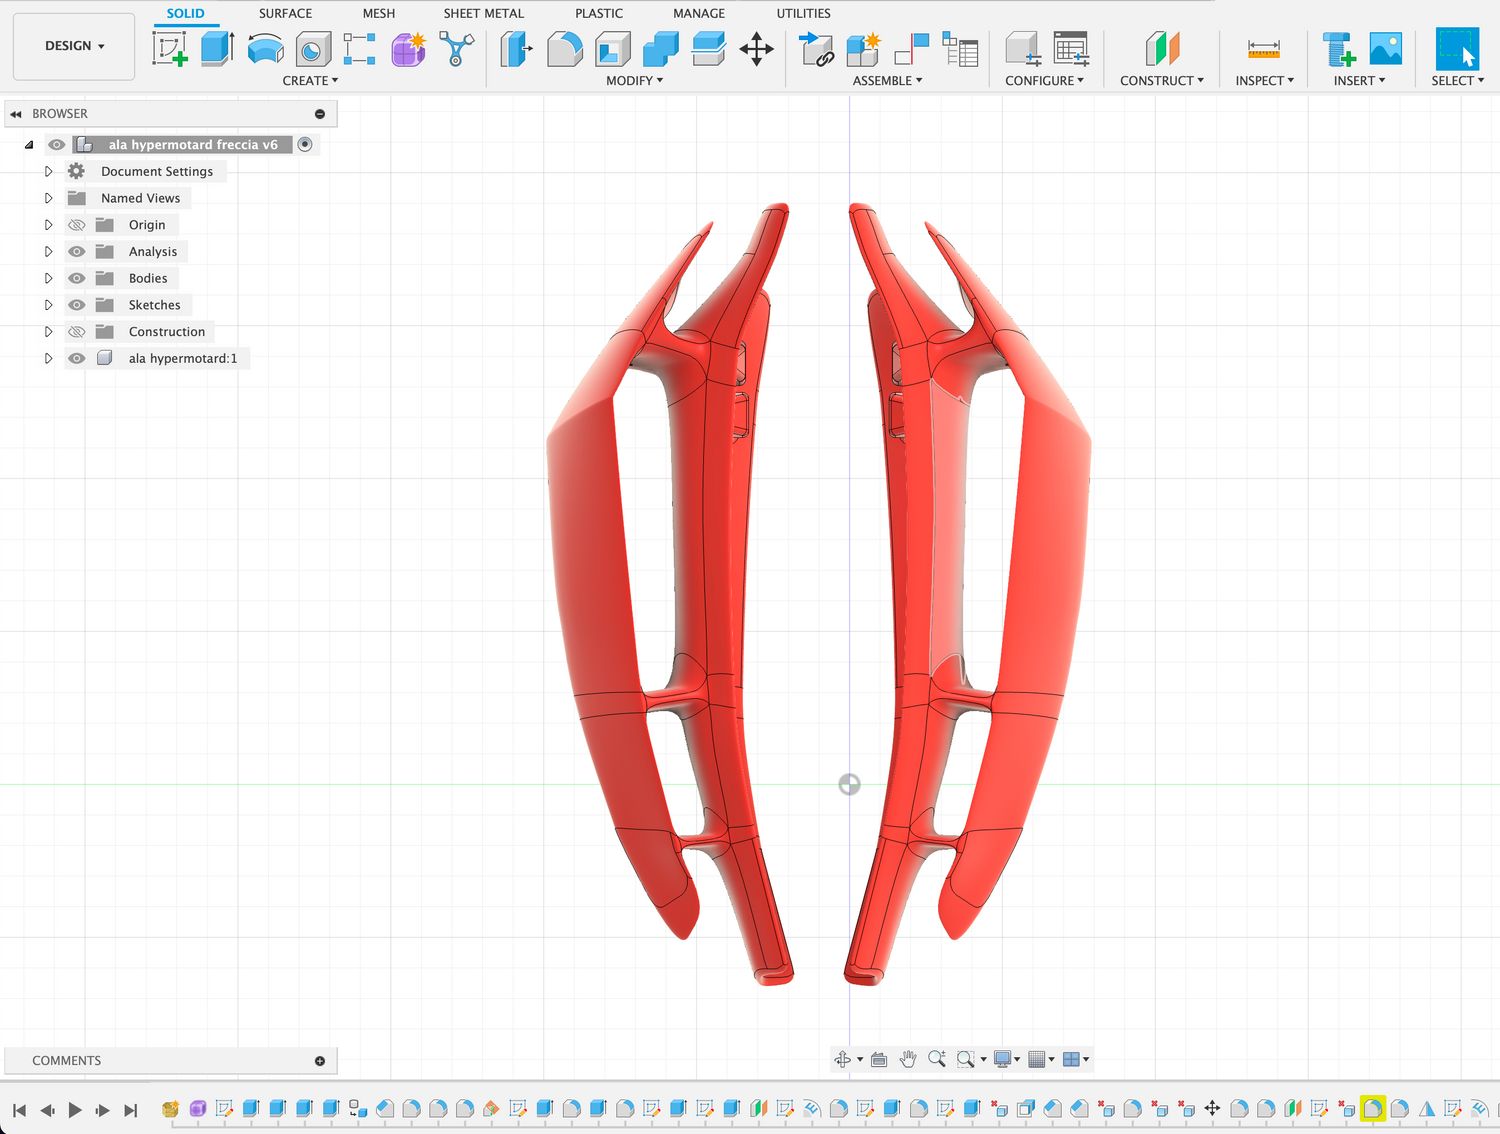Click the Measure icon under Inspect
Image resolution: width=1500 pixels, height=1134 pixels.
pyautogui.click(x=1263, y=48)
